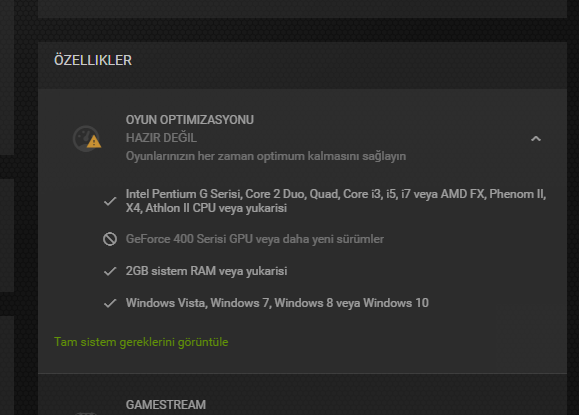
Task: Collapse the Oyun Optimizasyonu section with the chevron
Action: (x=536, y=139)
